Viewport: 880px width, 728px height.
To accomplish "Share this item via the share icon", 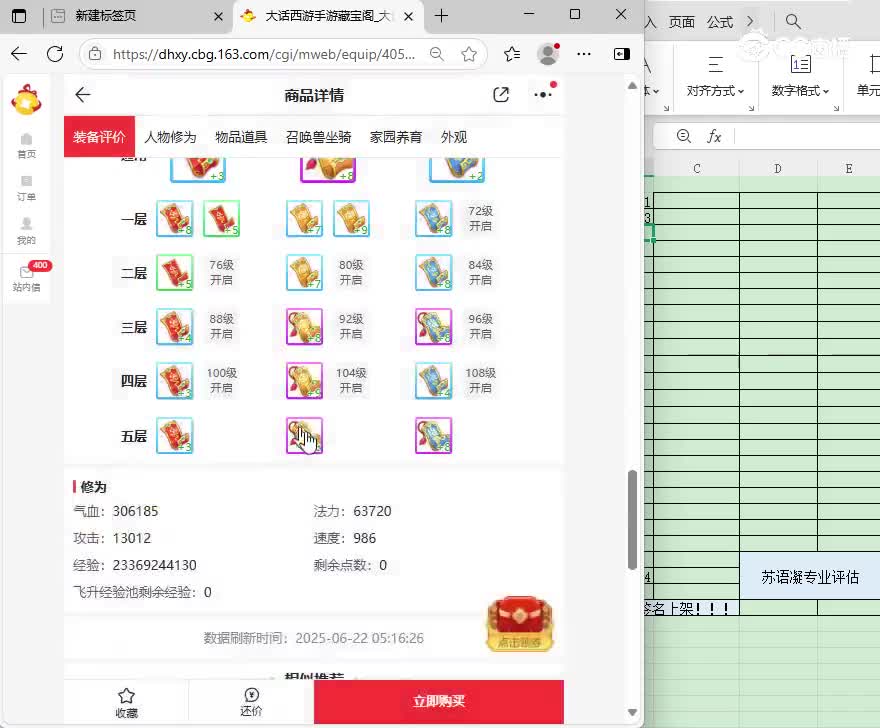I will click(501, 95).
